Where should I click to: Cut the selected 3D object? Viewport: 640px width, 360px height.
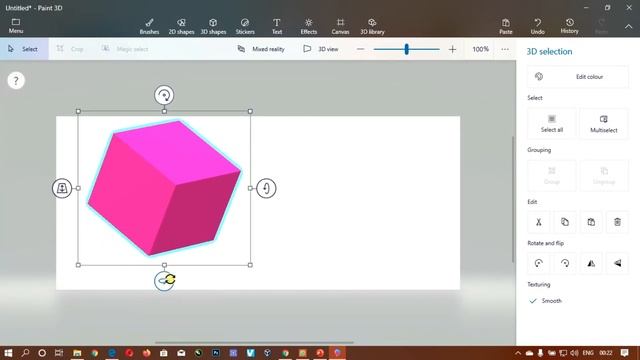tap(539, 222)
